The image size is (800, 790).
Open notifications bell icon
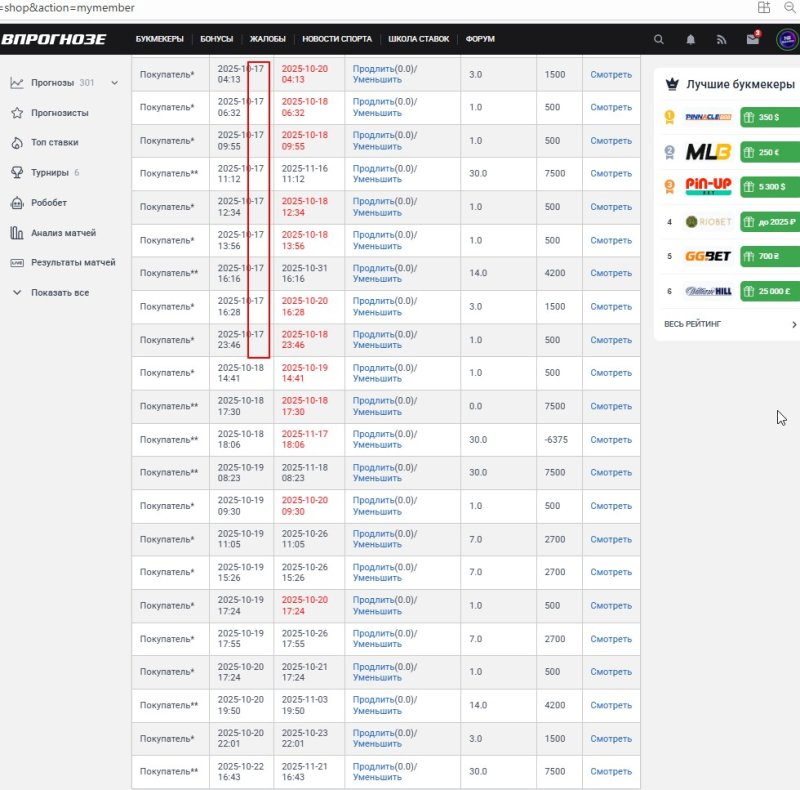click(x=690, y=40)
